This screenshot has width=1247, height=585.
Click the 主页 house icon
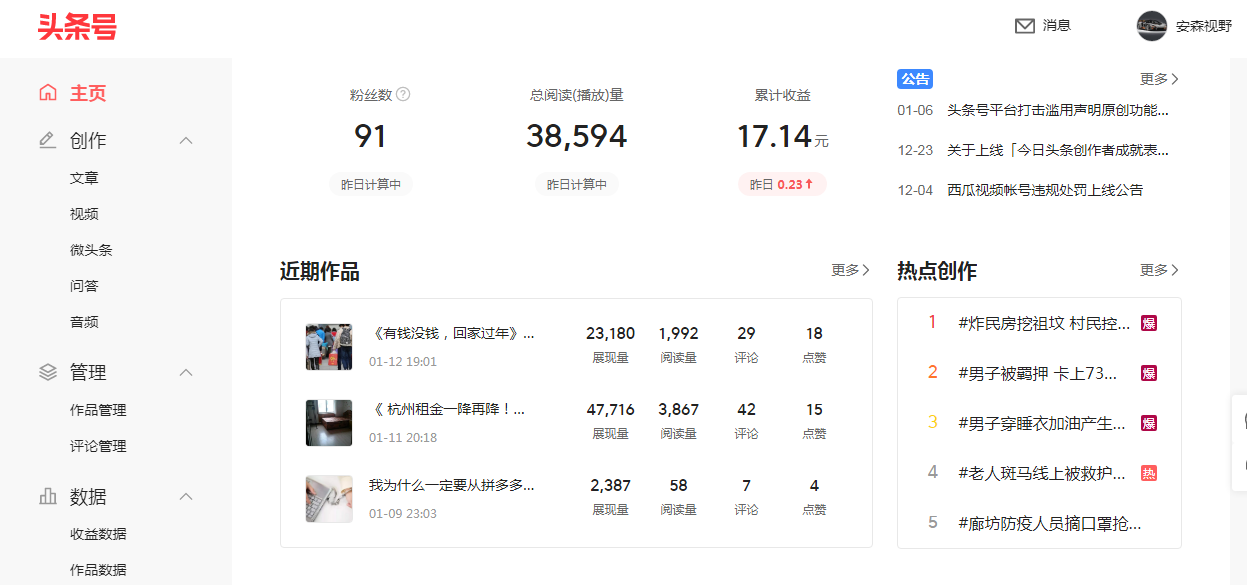coord(48,93)
